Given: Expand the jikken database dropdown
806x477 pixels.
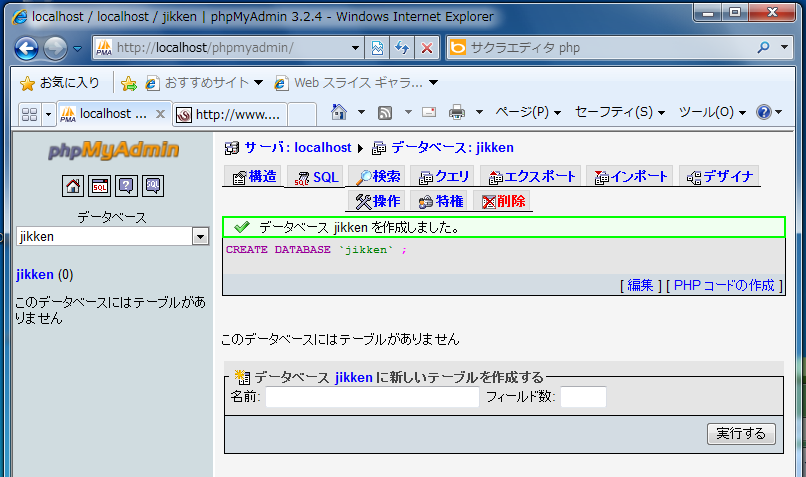Looking at the screenshot, I should pyautogui.click(x=200, y=237).
